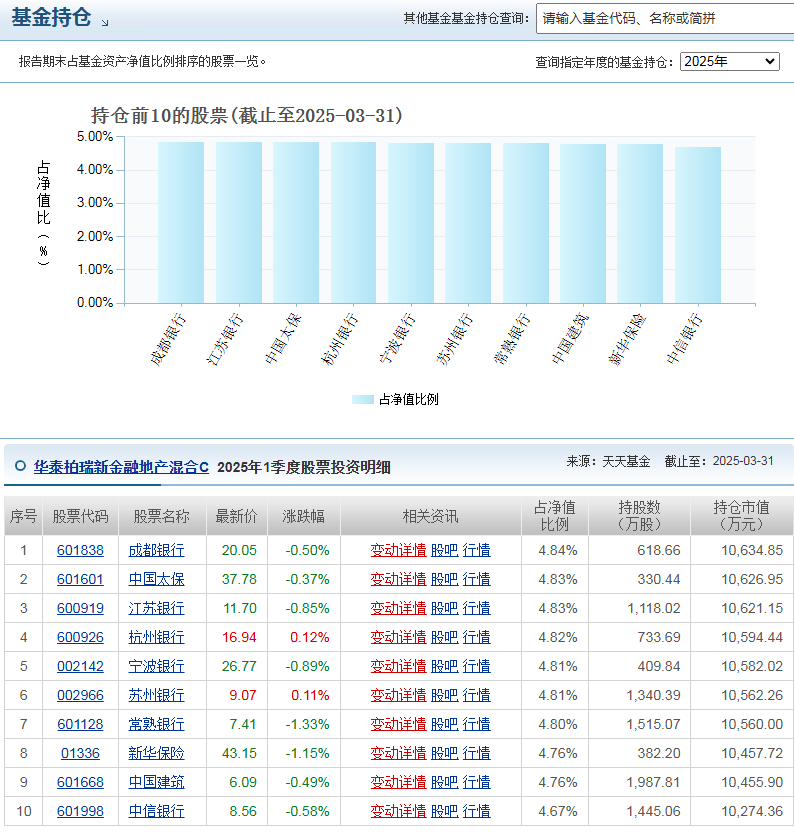Open the 成都银行 stock name link
This screenshot has width=794, height=832.
click(157, 550)
